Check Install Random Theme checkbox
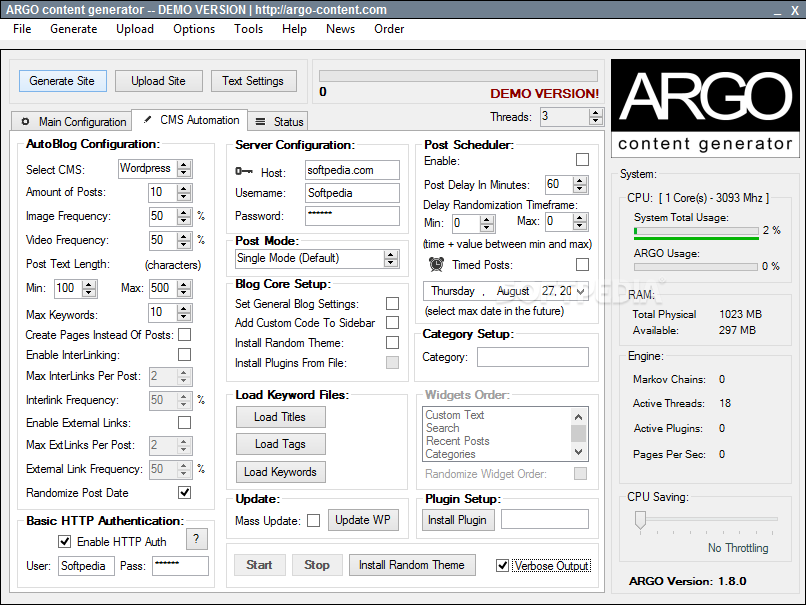 click(392, 343)
